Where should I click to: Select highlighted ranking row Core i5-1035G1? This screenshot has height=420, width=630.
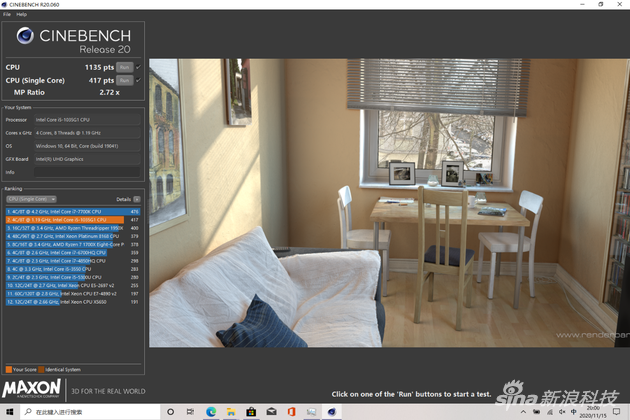coord(73,220)
